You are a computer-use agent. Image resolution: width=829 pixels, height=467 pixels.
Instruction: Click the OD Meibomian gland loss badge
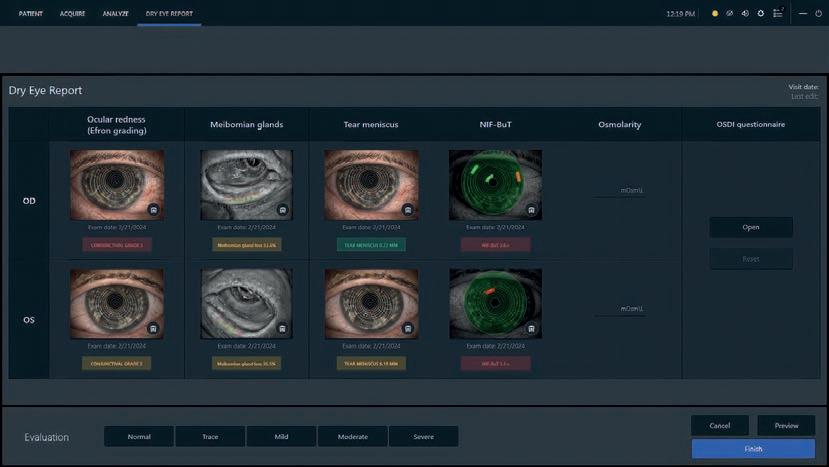tap(246, 245)
